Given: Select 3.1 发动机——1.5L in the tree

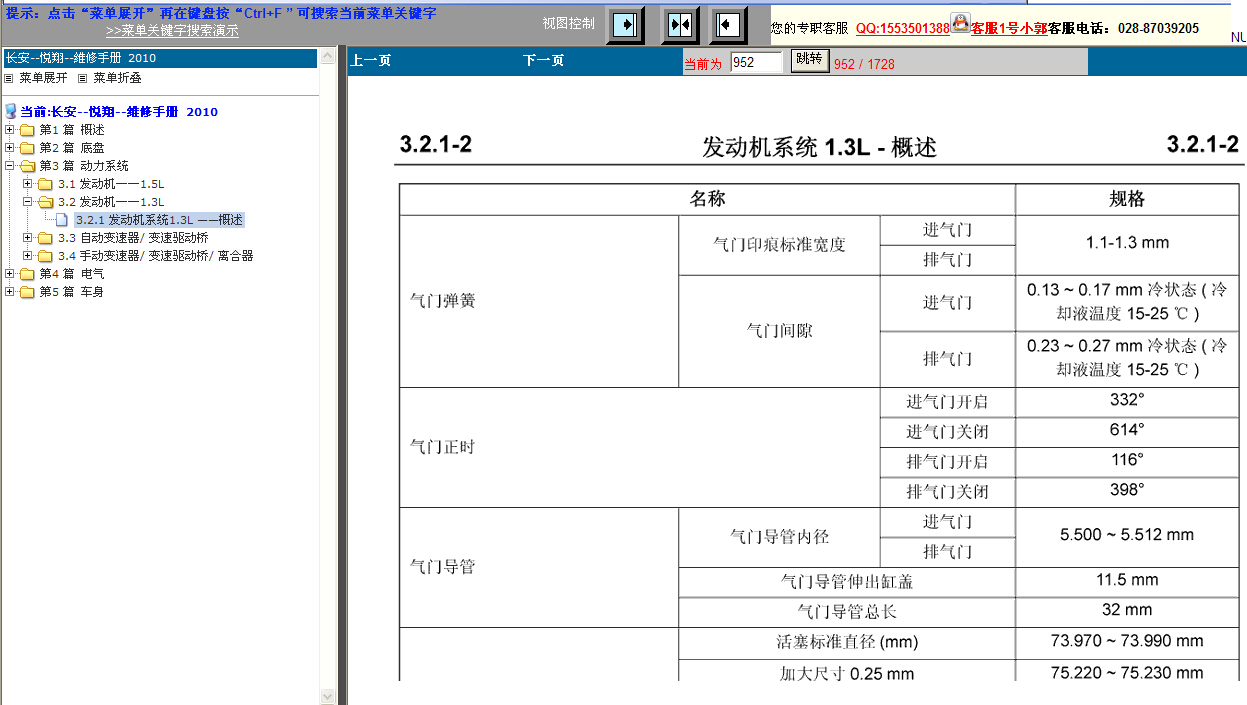Looking at the screenshot, I should tap(111, 184).
